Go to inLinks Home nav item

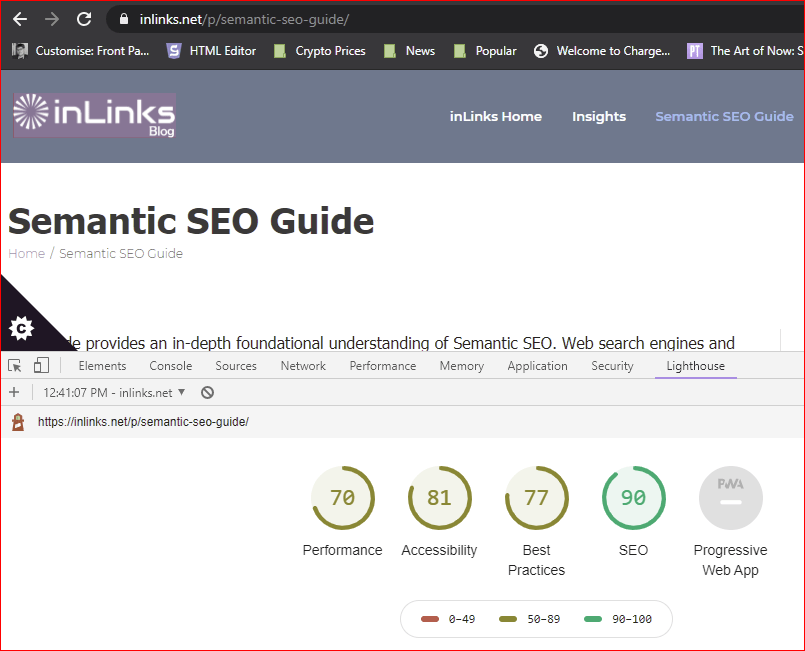(x=495, y=117)
